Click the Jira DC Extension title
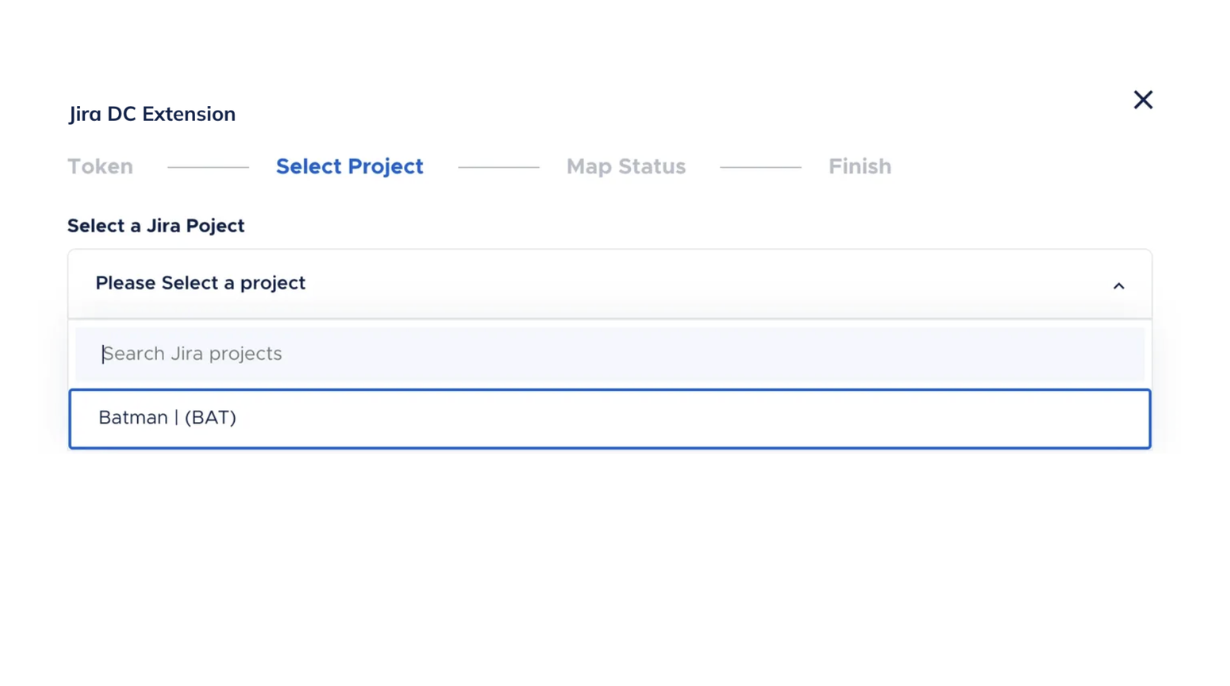1230x686 pixels. click(x=152, y=114)
